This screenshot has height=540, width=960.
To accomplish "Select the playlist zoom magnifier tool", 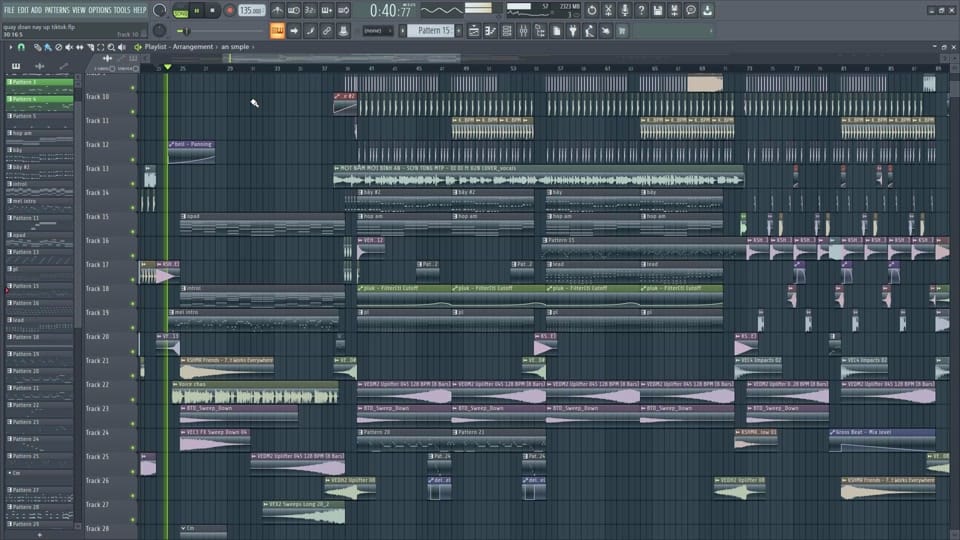I will pos(111,47).
